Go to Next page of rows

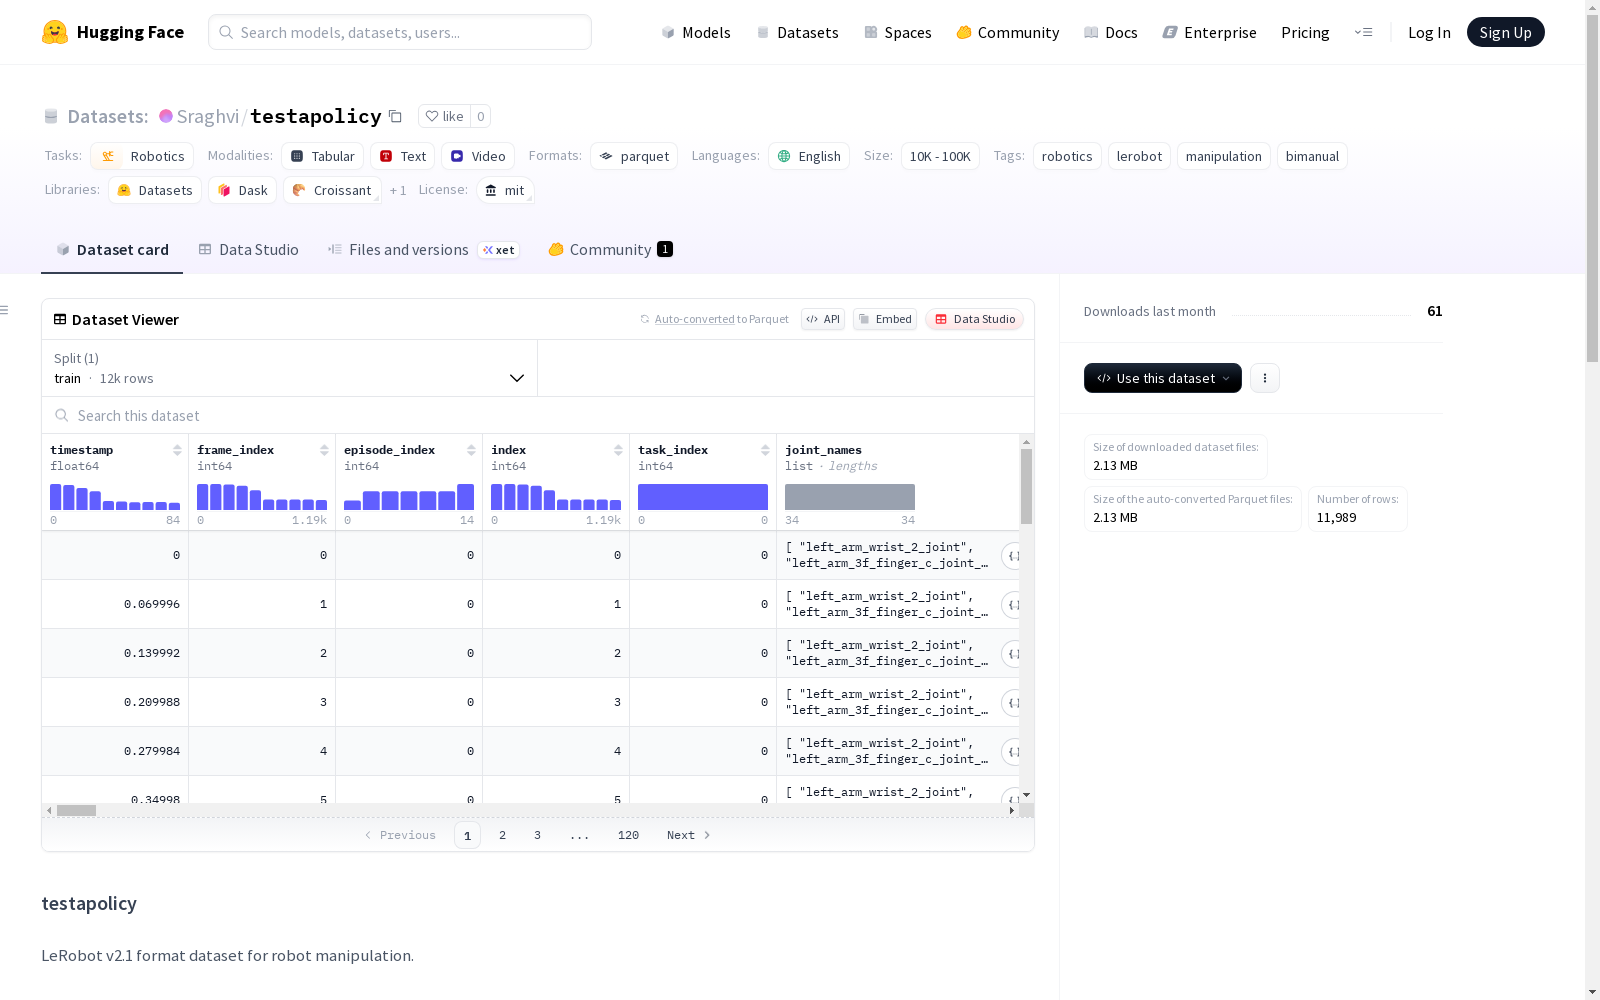pos(689,835)
